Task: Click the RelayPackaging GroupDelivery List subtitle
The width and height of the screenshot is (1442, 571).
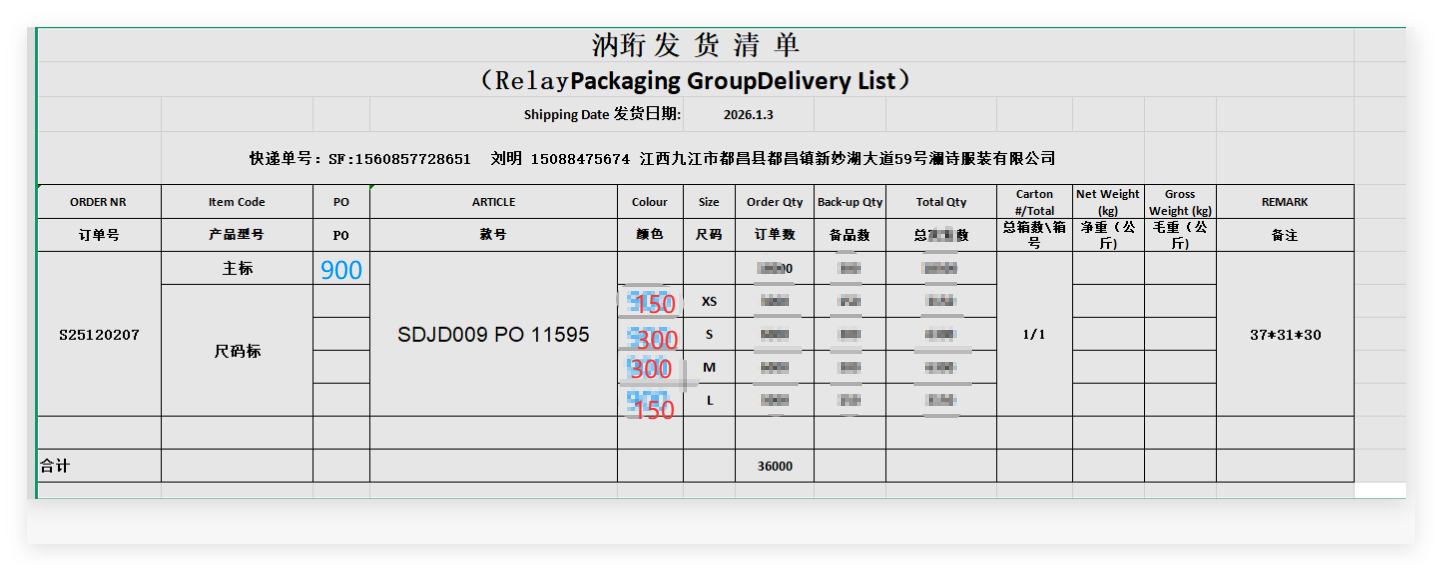Action: point(695,80)
